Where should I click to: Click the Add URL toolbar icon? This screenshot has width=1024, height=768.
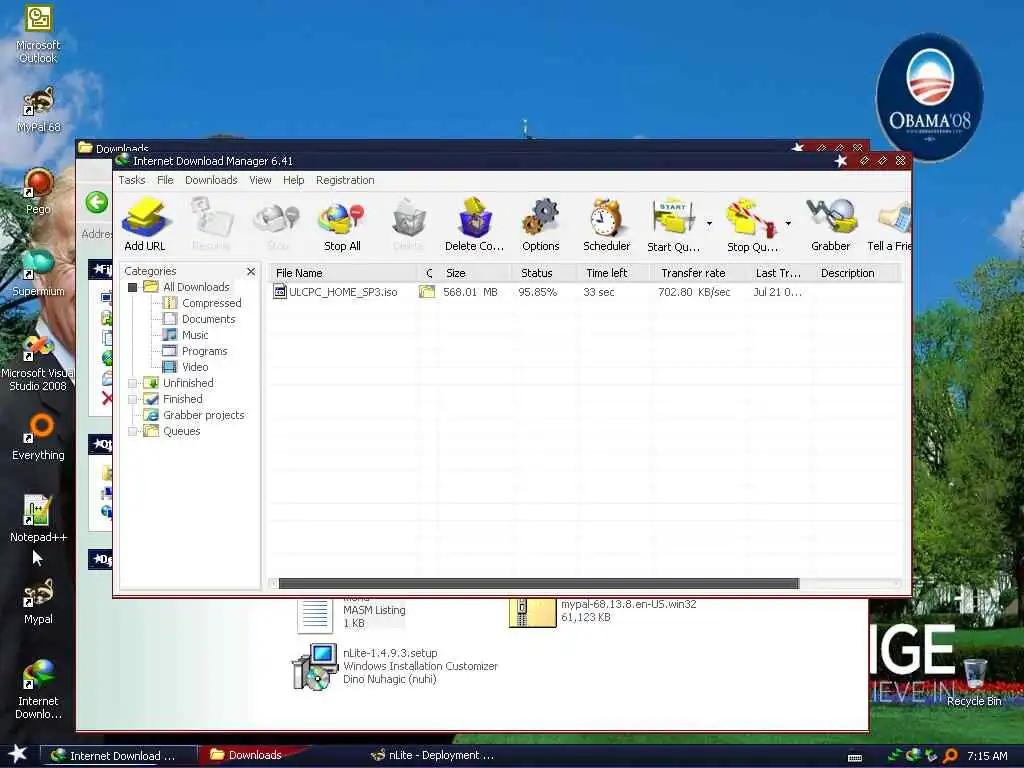pyautogui.click(x=145, y=224)
